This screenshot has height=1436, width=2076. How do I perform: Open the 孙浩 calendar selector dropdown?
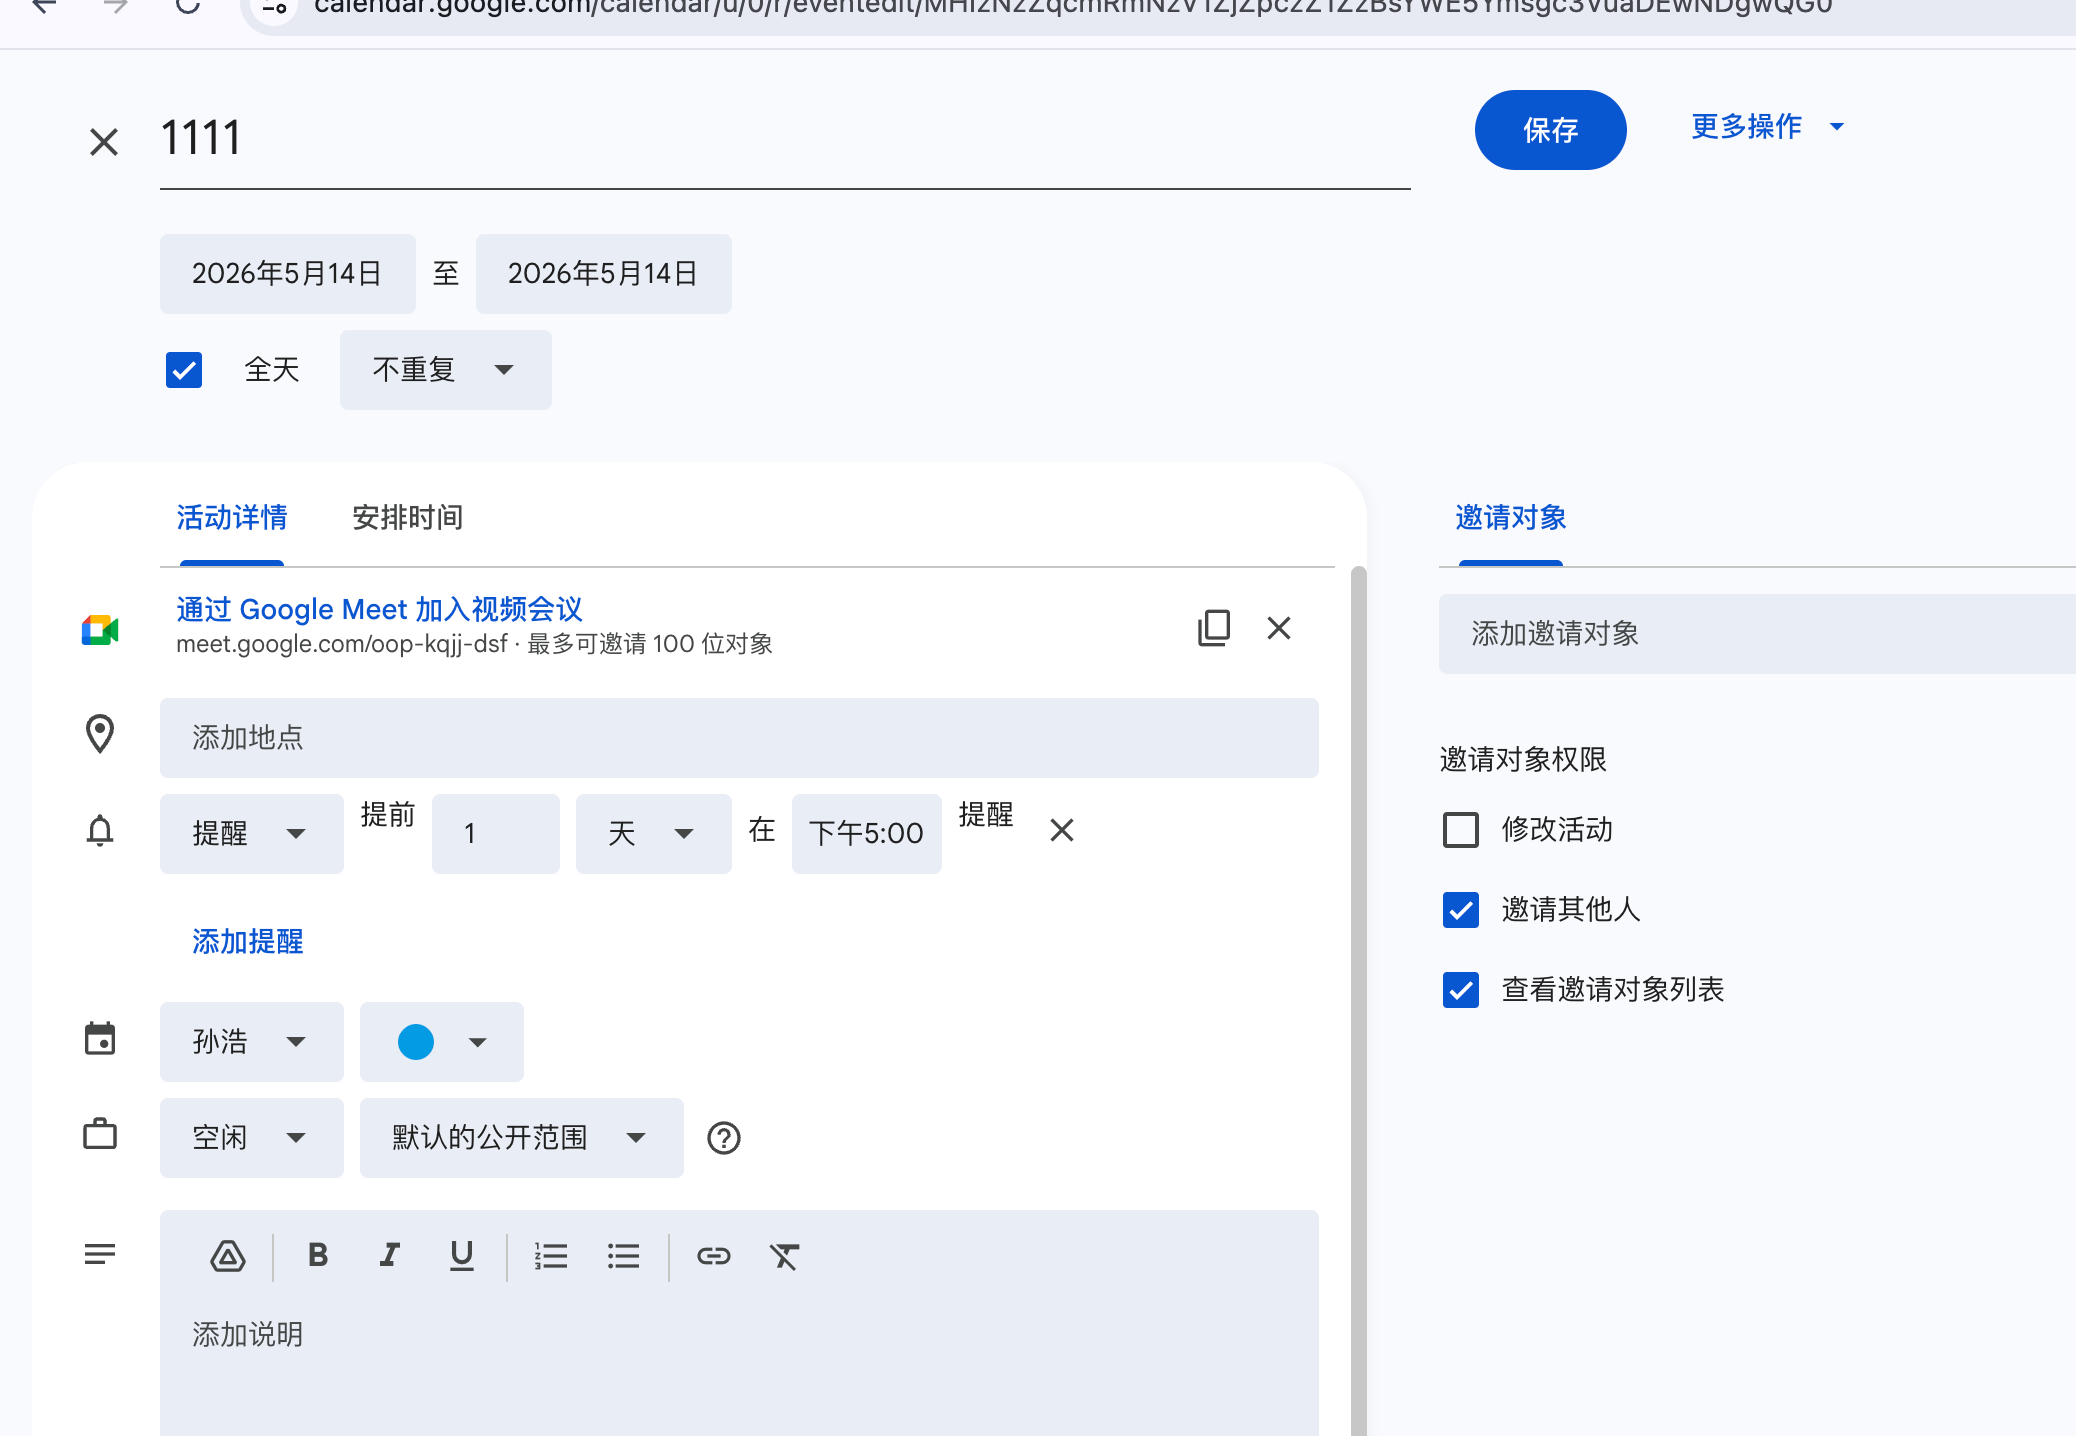[252, 1042]
